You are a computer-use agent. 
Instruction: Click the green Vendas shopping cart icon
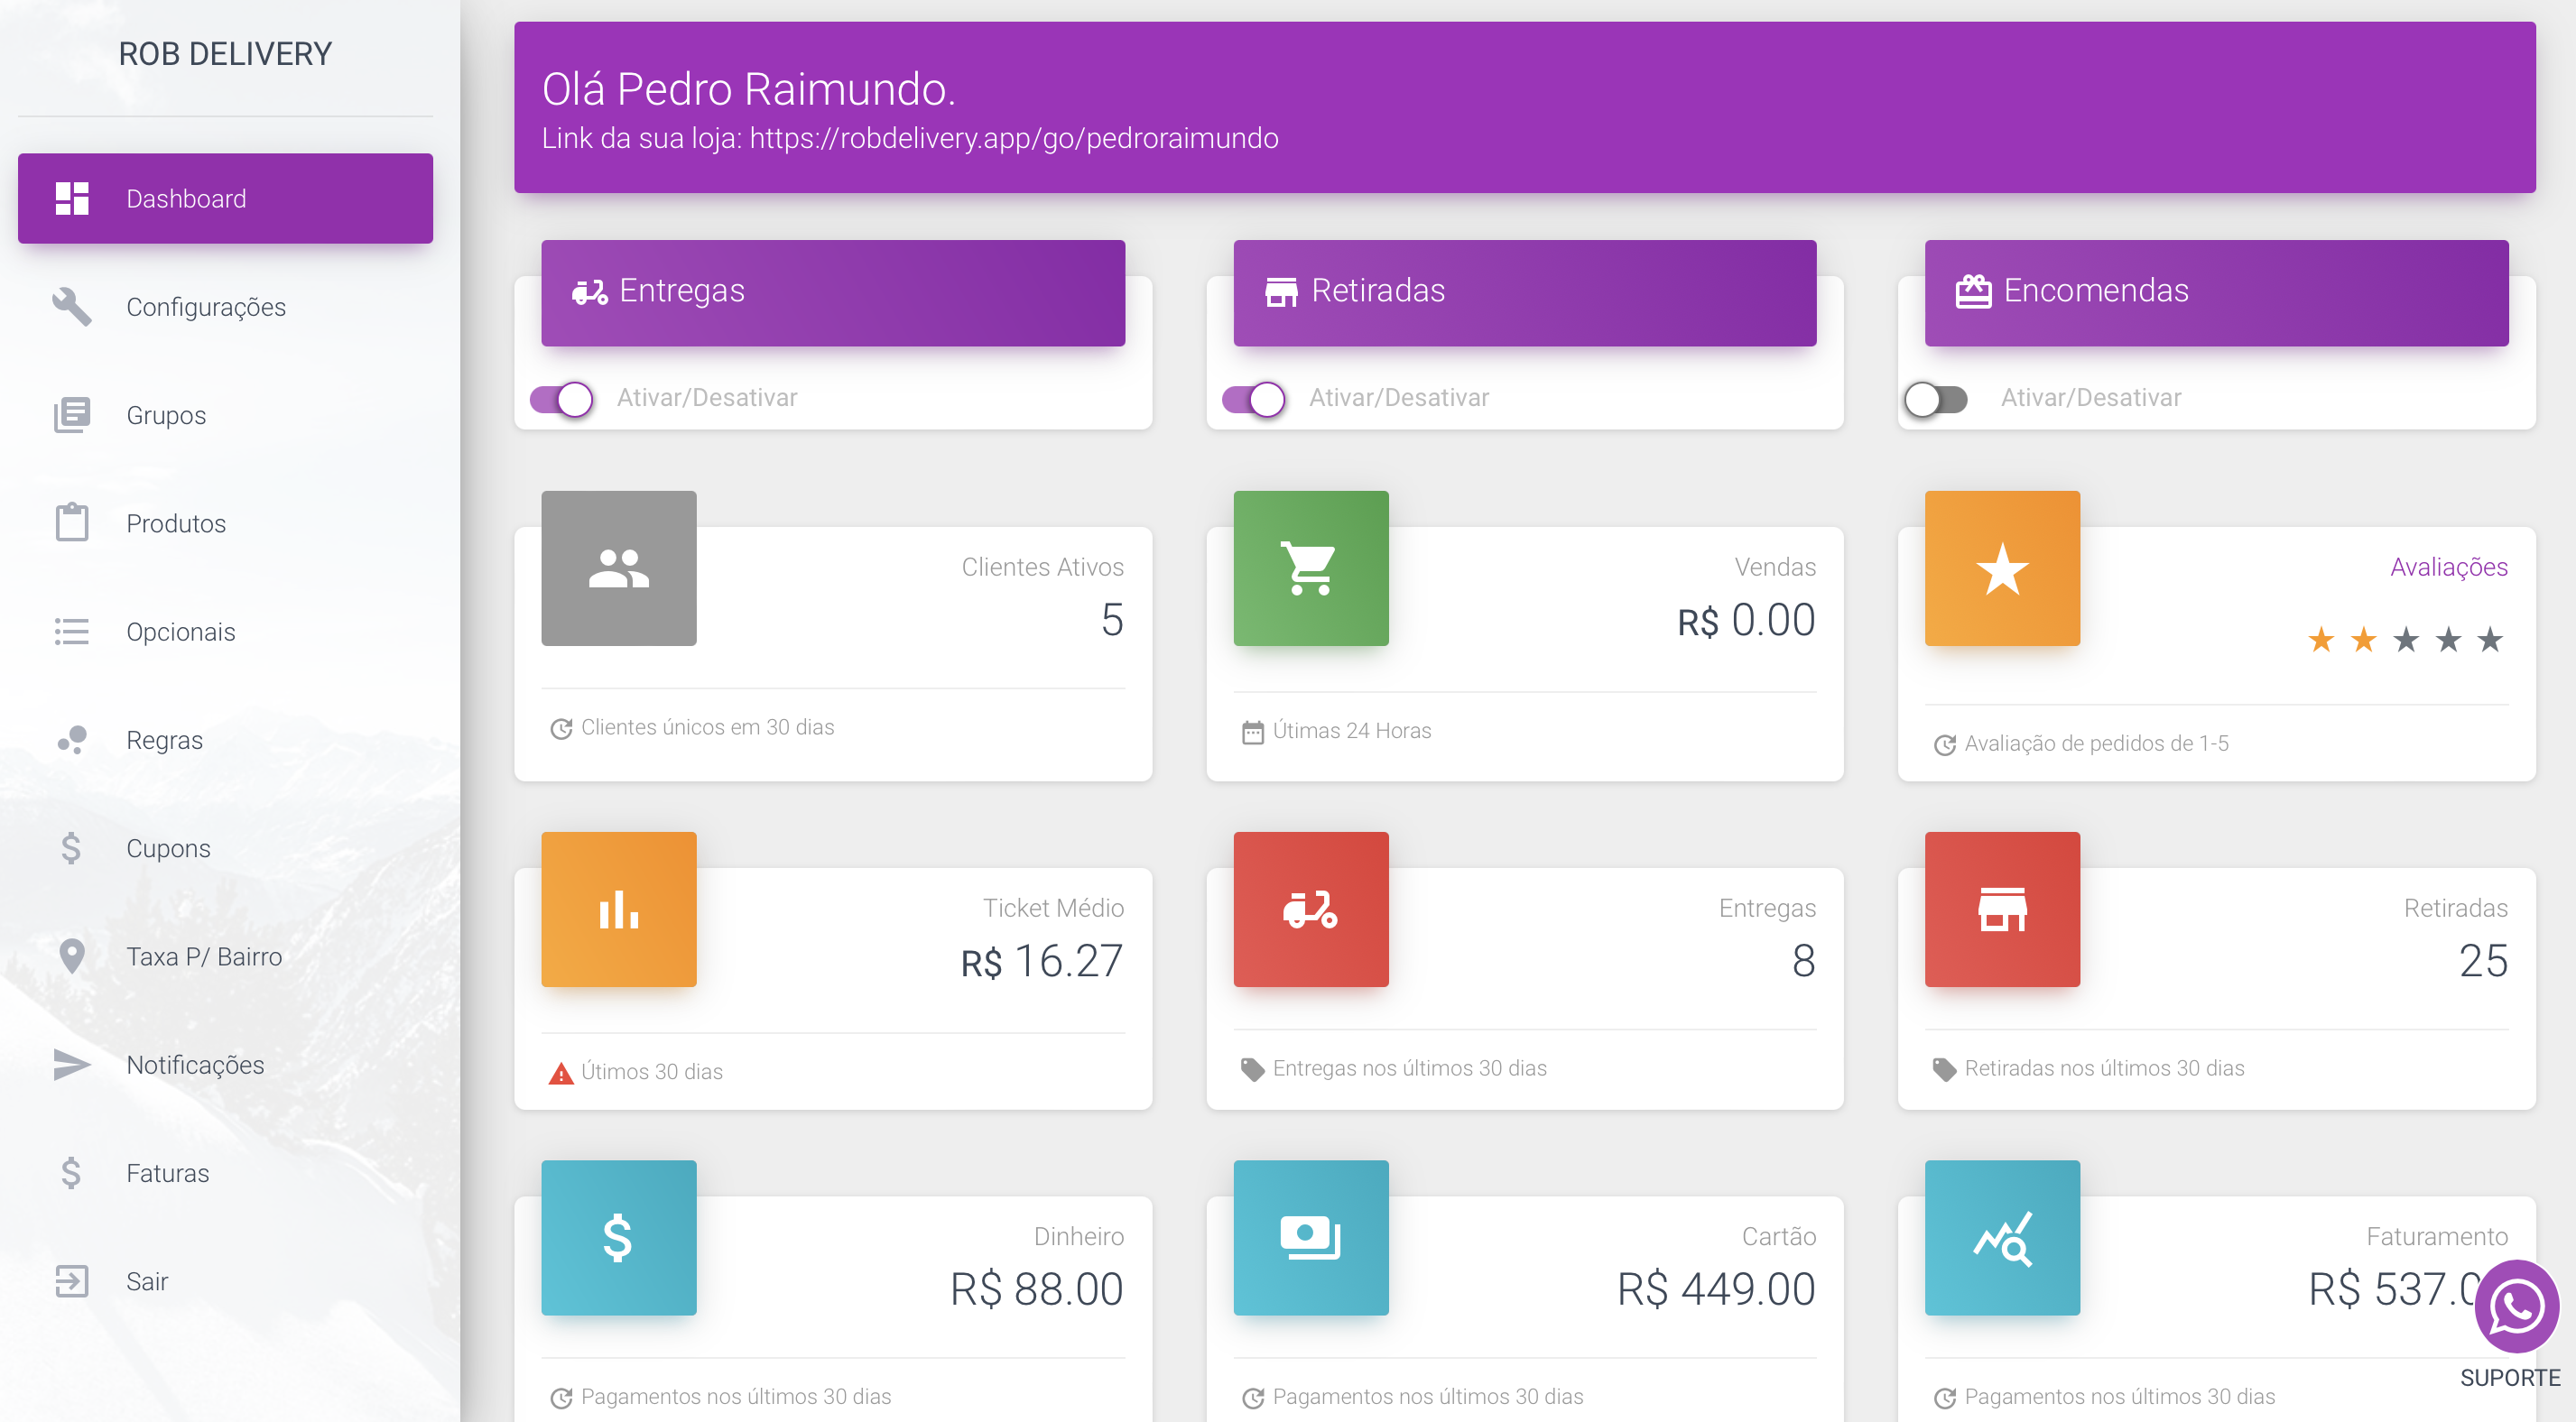click(1310, 568)
